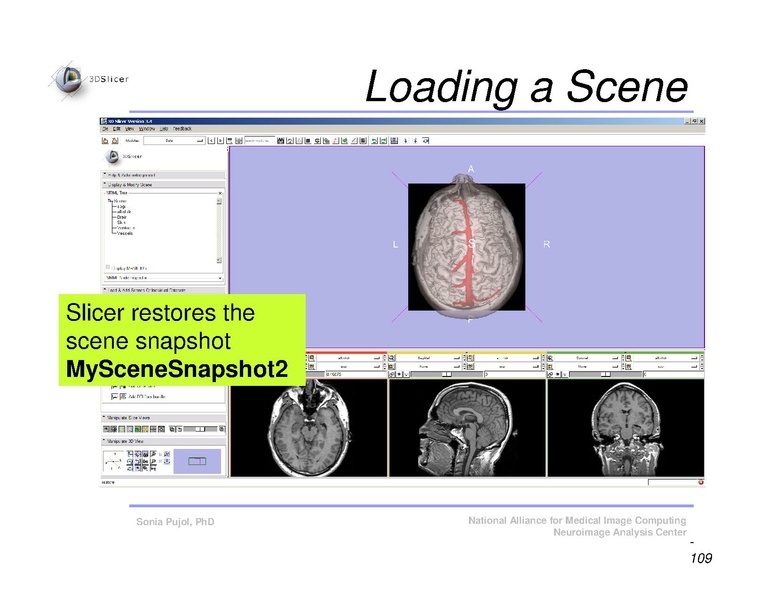Open the Modules dropdown showing Data

click(174, 141)
